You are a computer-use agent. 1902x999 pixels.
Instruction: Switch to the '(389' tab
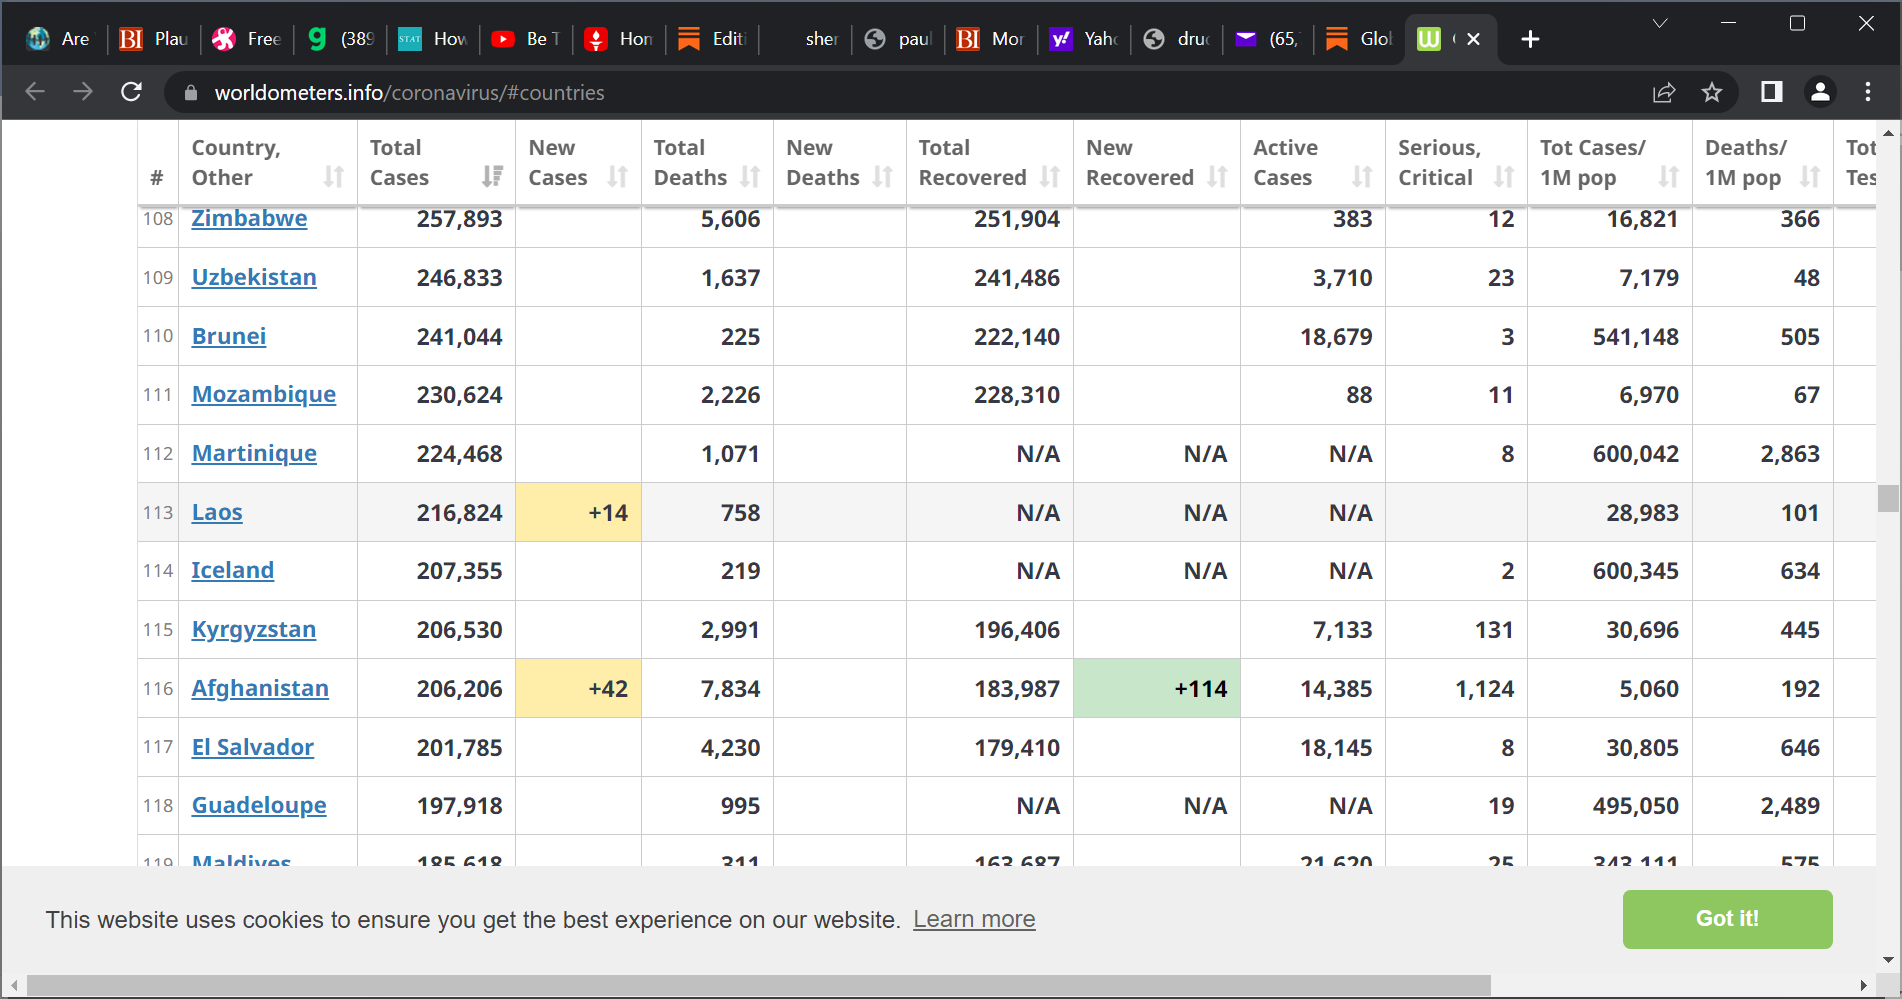[x=340, y=39]
